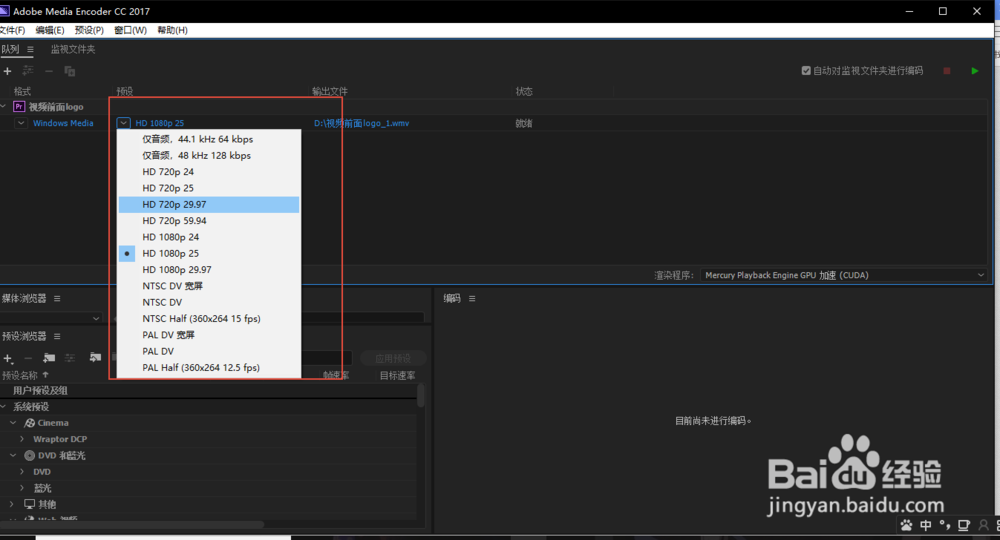Click the DVD 和蓝光 disc icon
Screen dimensions: 1000x540
click(x=29, y=455)
